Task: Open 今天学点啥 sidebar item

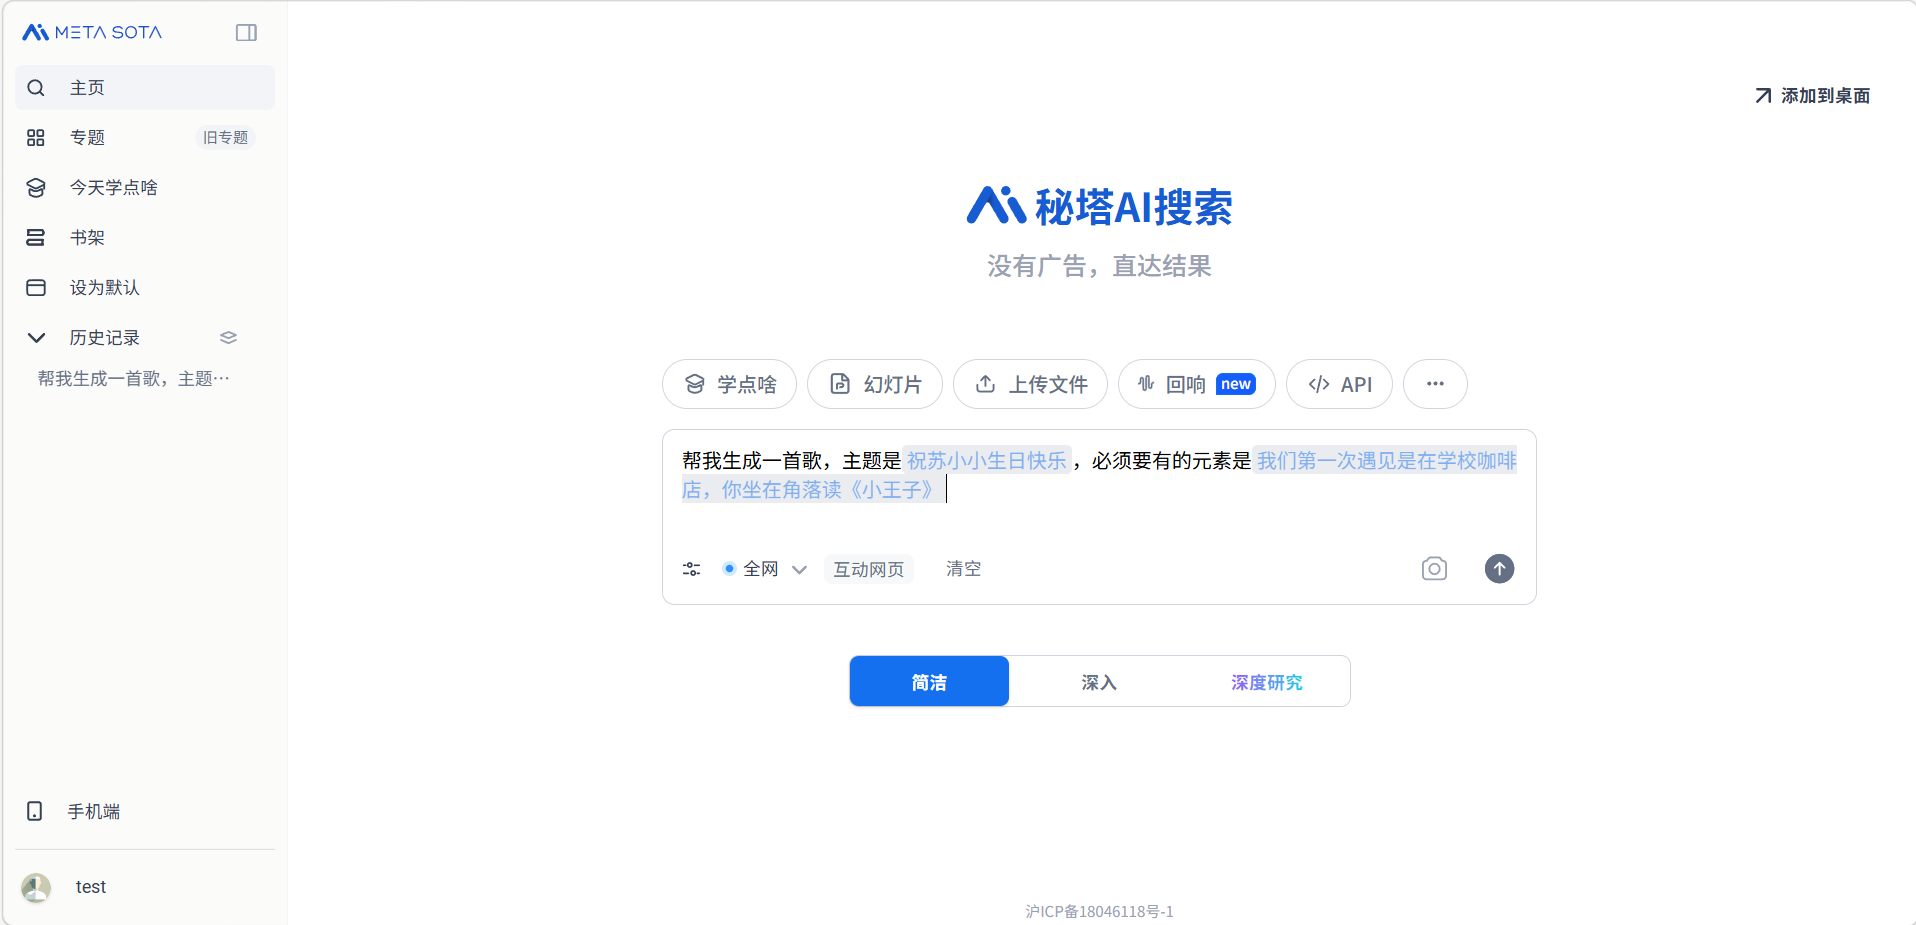Action: pos(113,188)
